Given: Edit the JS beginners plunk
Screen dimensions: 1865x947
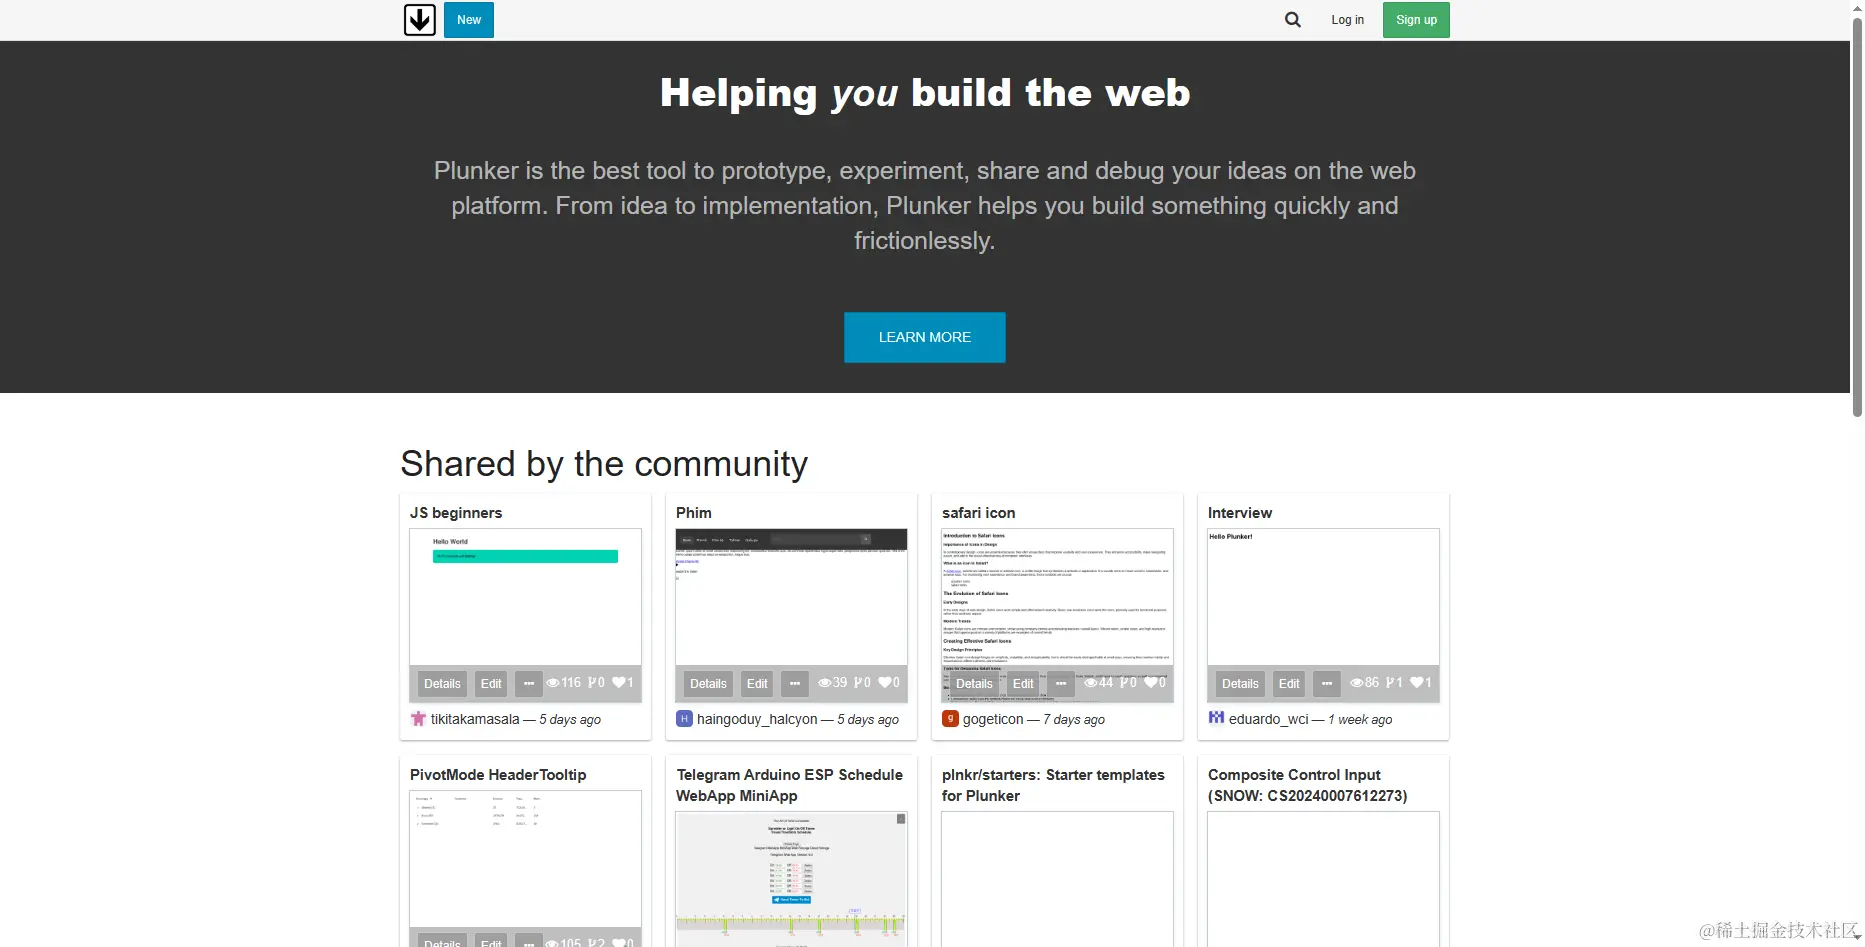Looking at the screenshot, I should [x=491, y=684].
